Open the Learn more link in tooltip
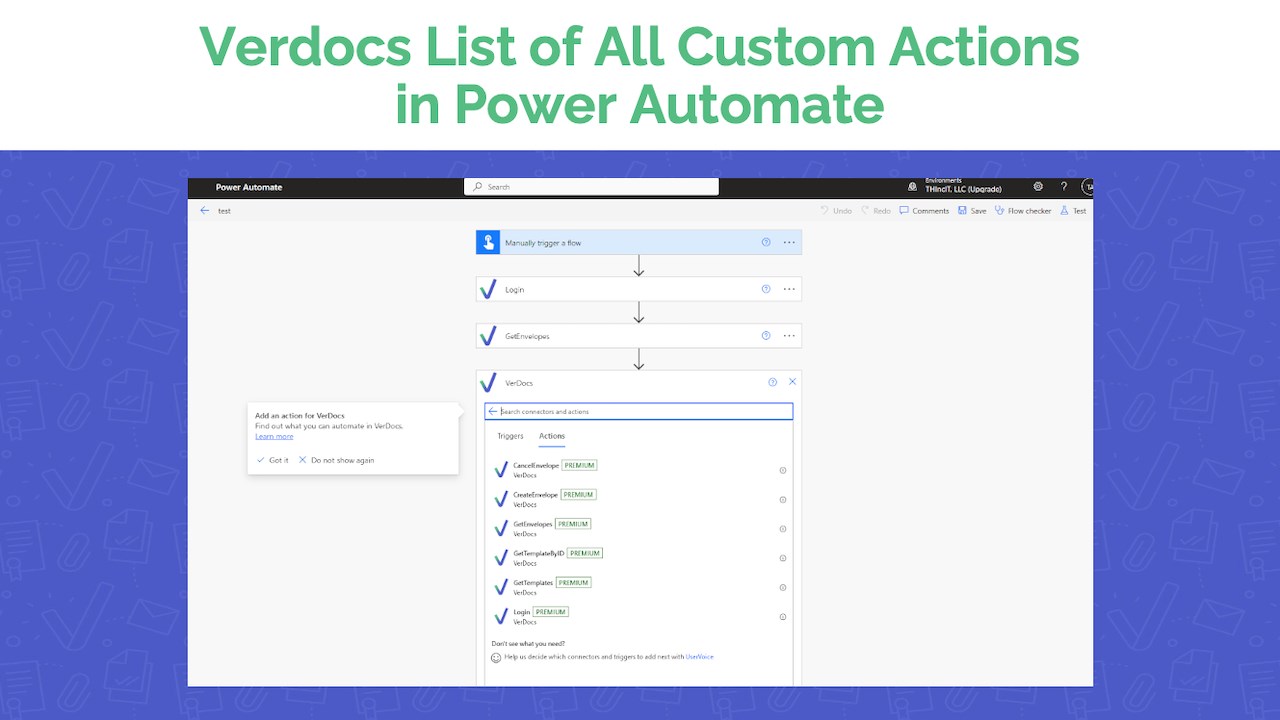This screenshot has height=720, width=1280. click(x=274, y=436)
